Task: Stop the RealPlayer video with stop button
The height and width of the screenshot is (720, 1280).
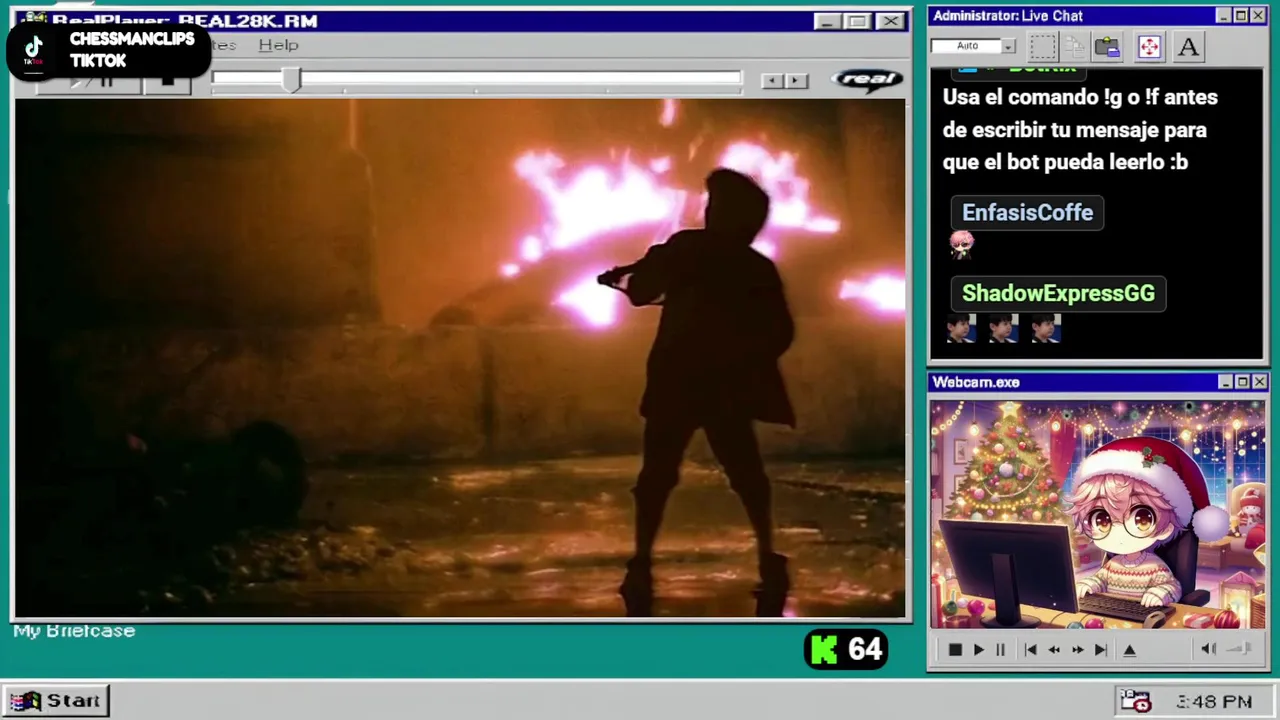Action: click(x=168, y=82)
